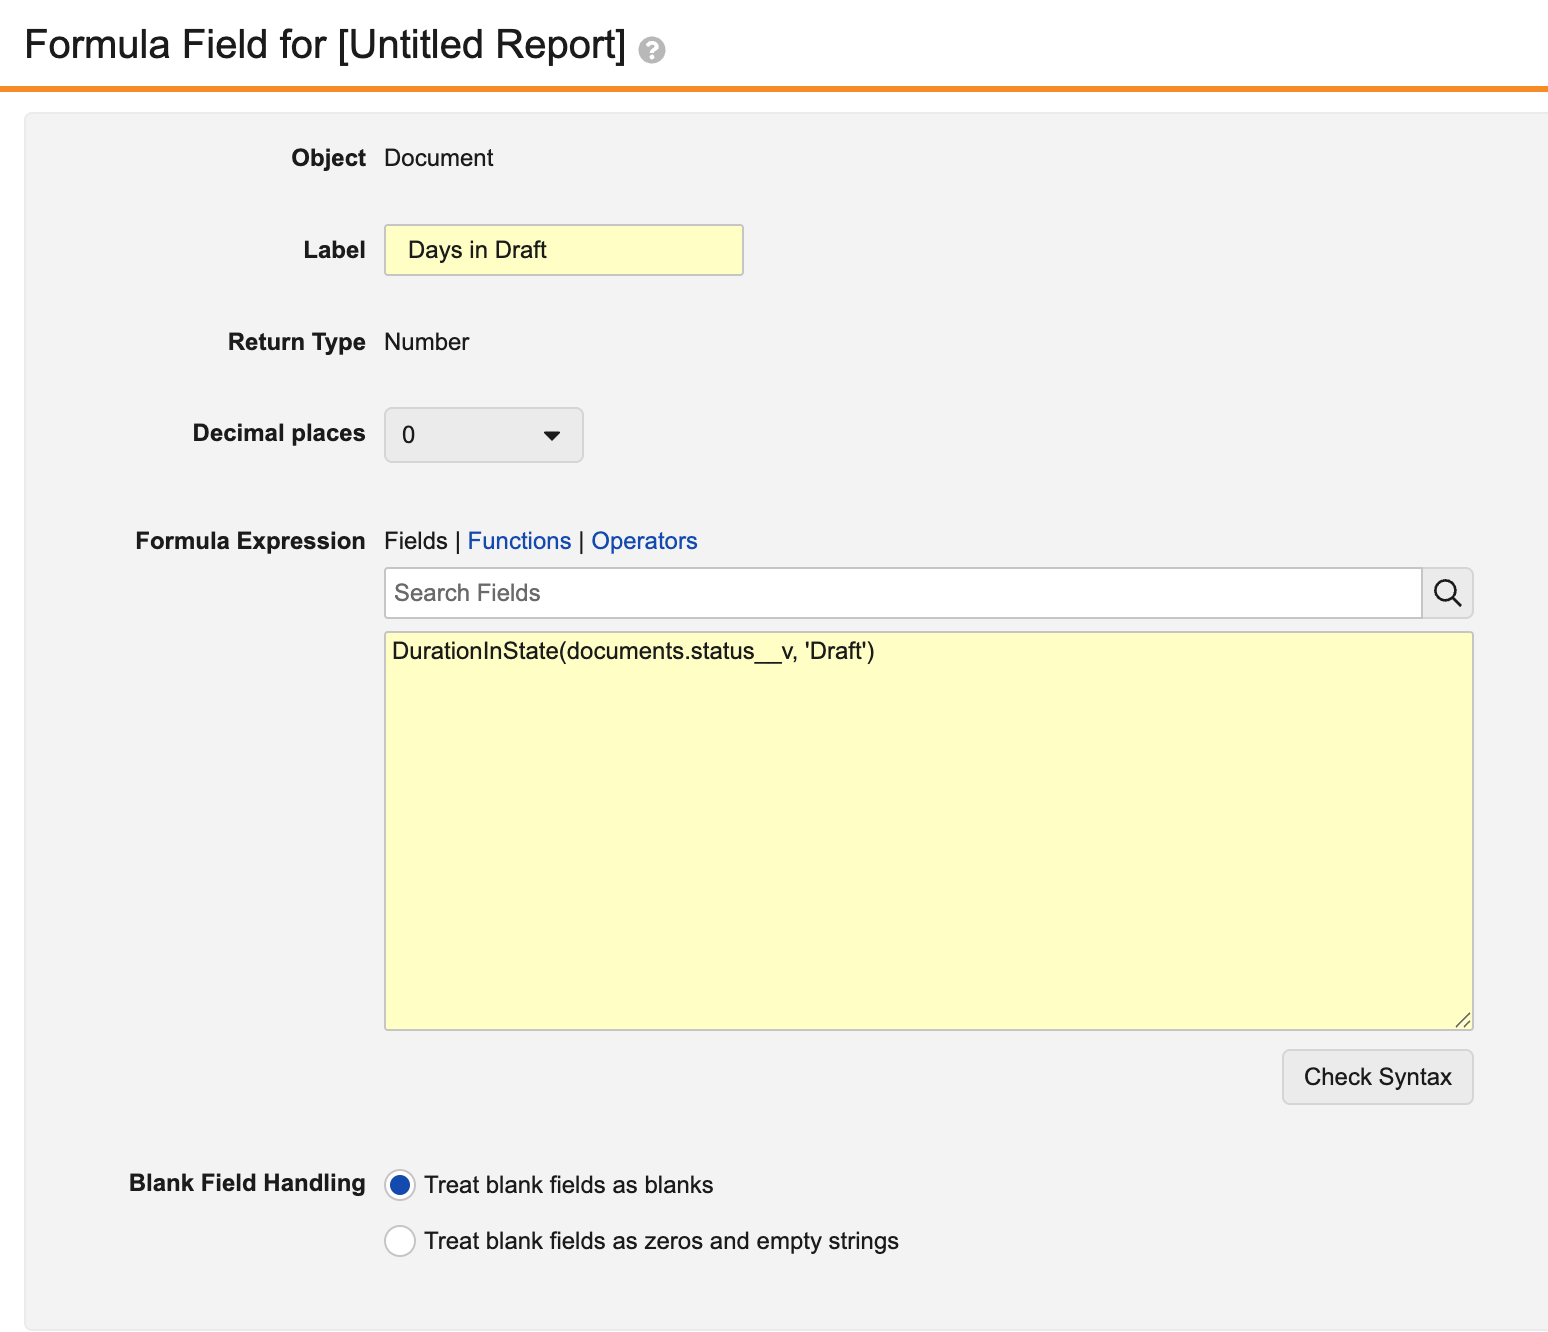The height and width of the screenshot is (1332, 1548).
Task: Select 'Treat blank fields as zeros' radio button
Action: 400,1241
